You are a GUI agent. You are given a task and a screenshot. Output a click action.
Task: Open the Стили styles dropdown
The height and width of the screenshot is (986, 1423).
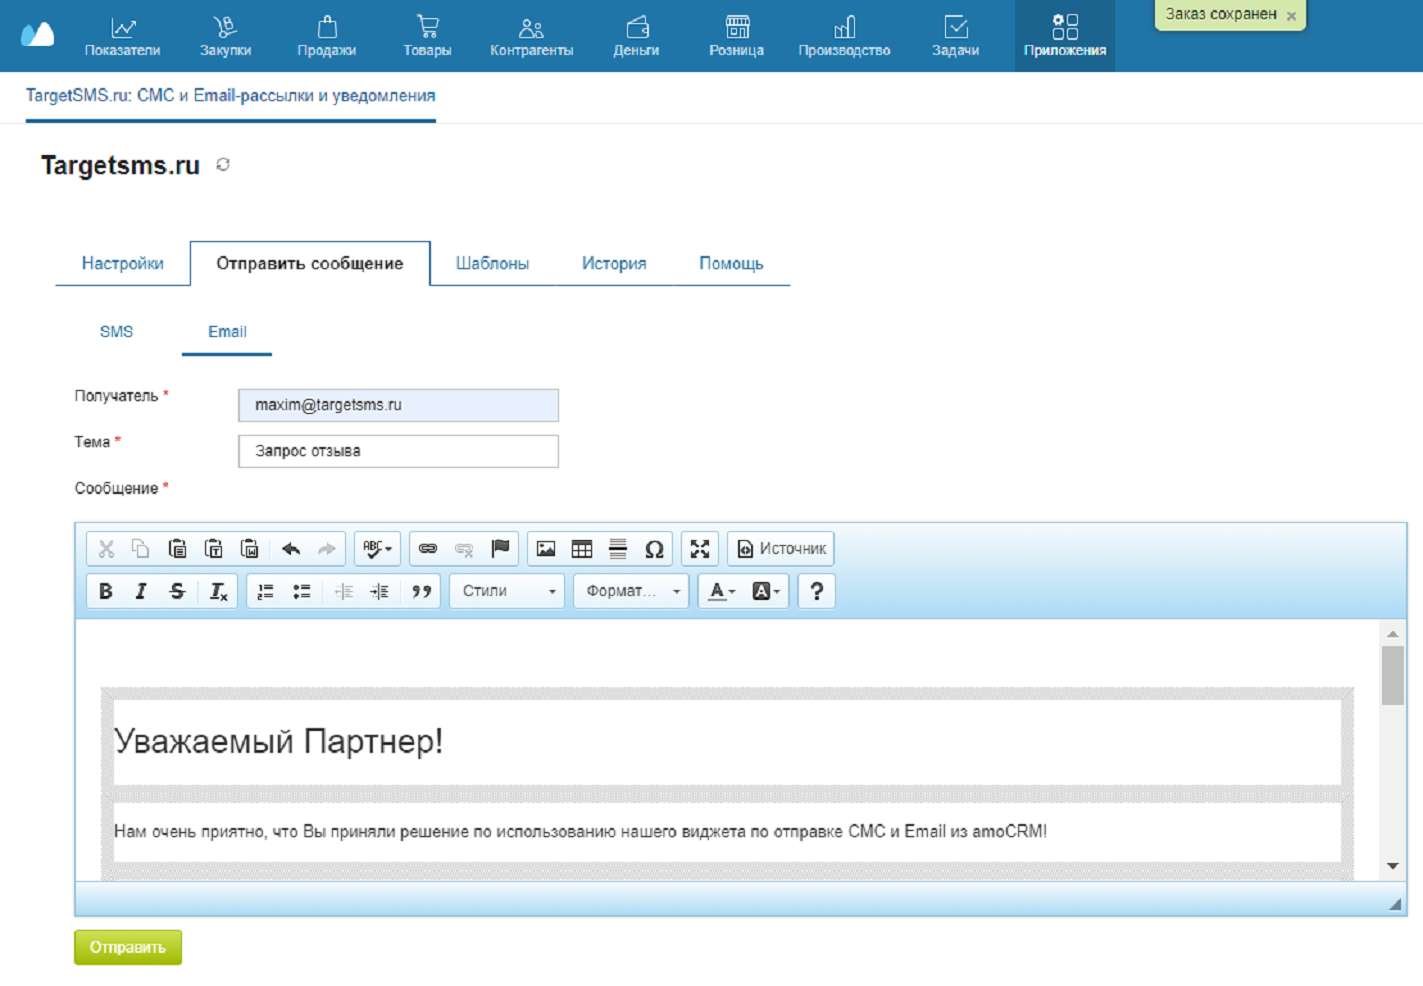(x=507, y=591)
